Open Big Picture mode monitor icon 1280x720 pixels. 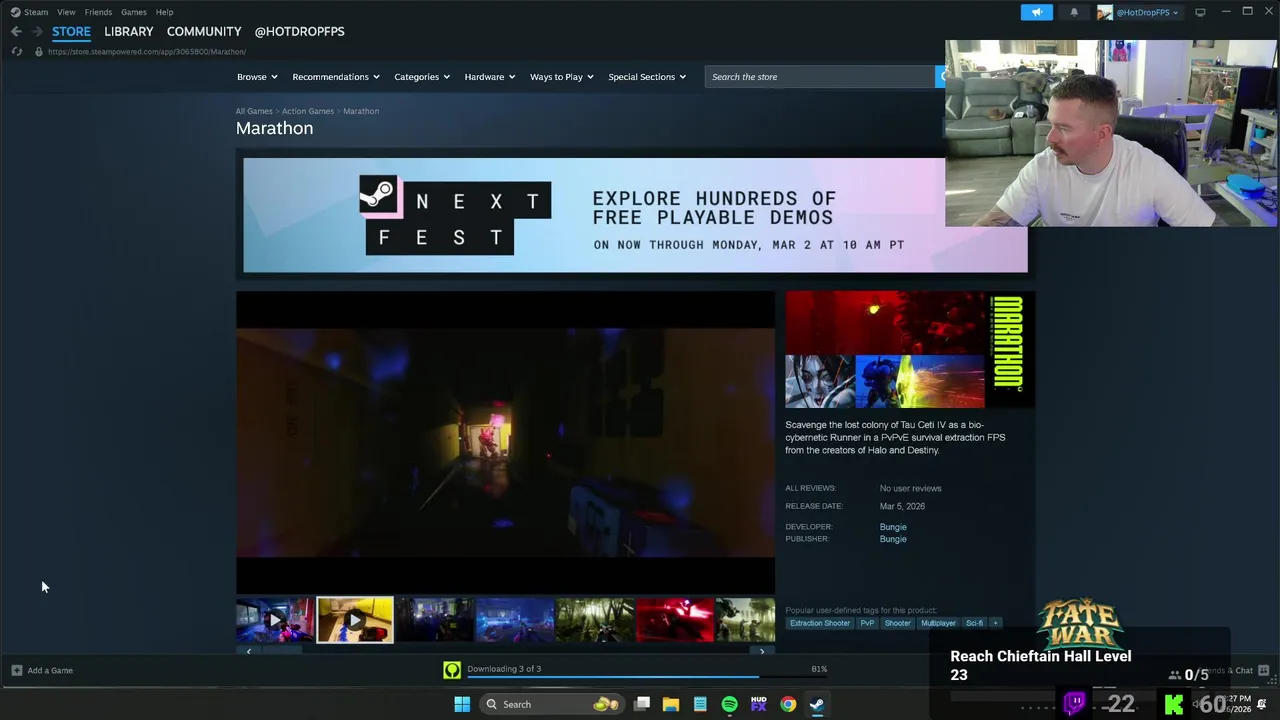click(x=1200, y=12)
